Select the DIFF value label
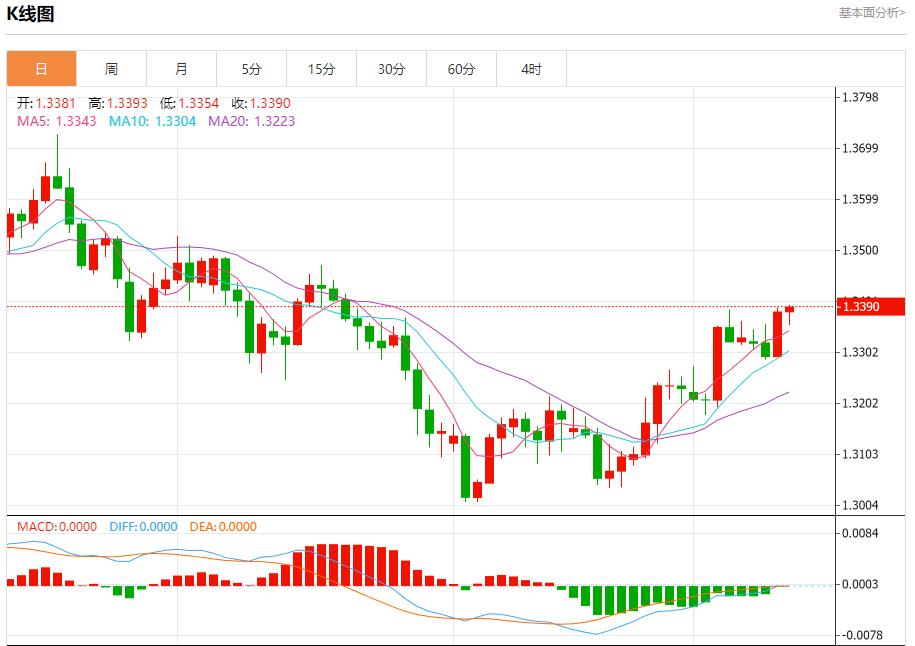This screenshot has height=646, width=915. 141,527
